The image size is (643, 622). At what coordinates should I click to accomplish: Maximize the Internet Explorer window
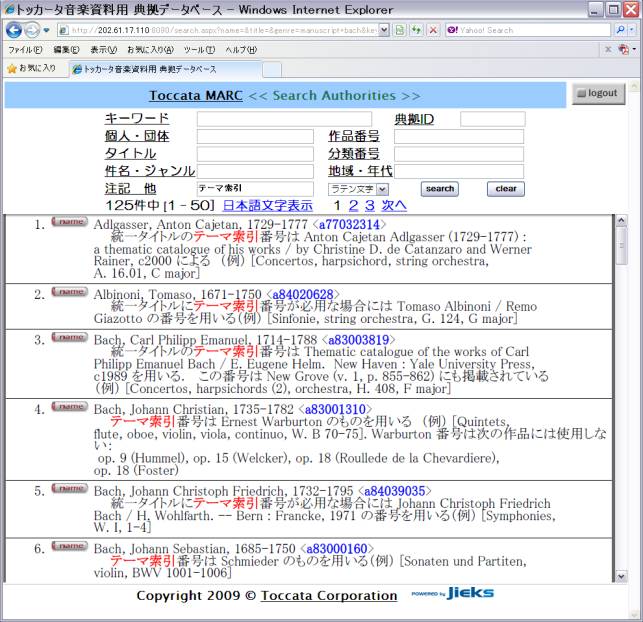pos(613,10)
